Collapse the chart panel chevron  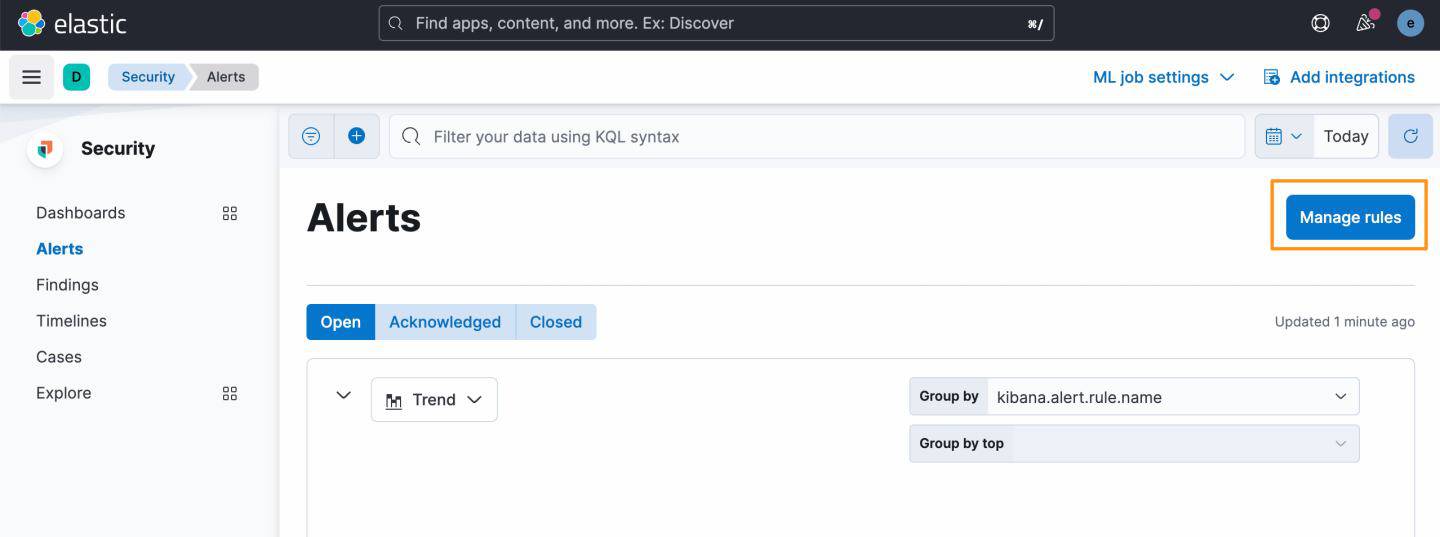click(x=343, y=395)
